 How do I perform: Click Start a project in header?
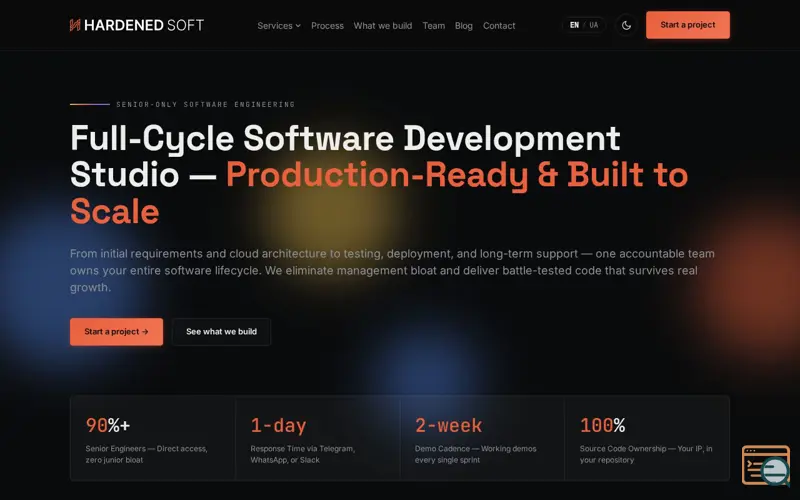click(688, 25)
